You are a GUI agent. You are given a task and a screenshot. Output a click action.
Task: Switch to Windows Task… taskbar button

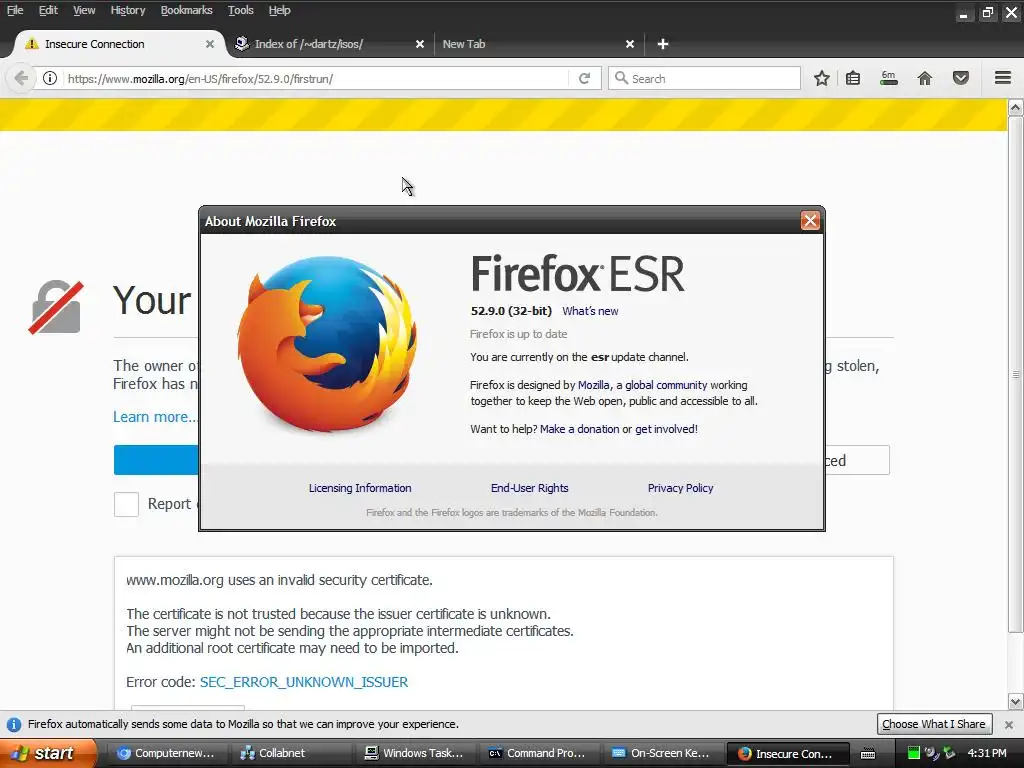[415, 753]
